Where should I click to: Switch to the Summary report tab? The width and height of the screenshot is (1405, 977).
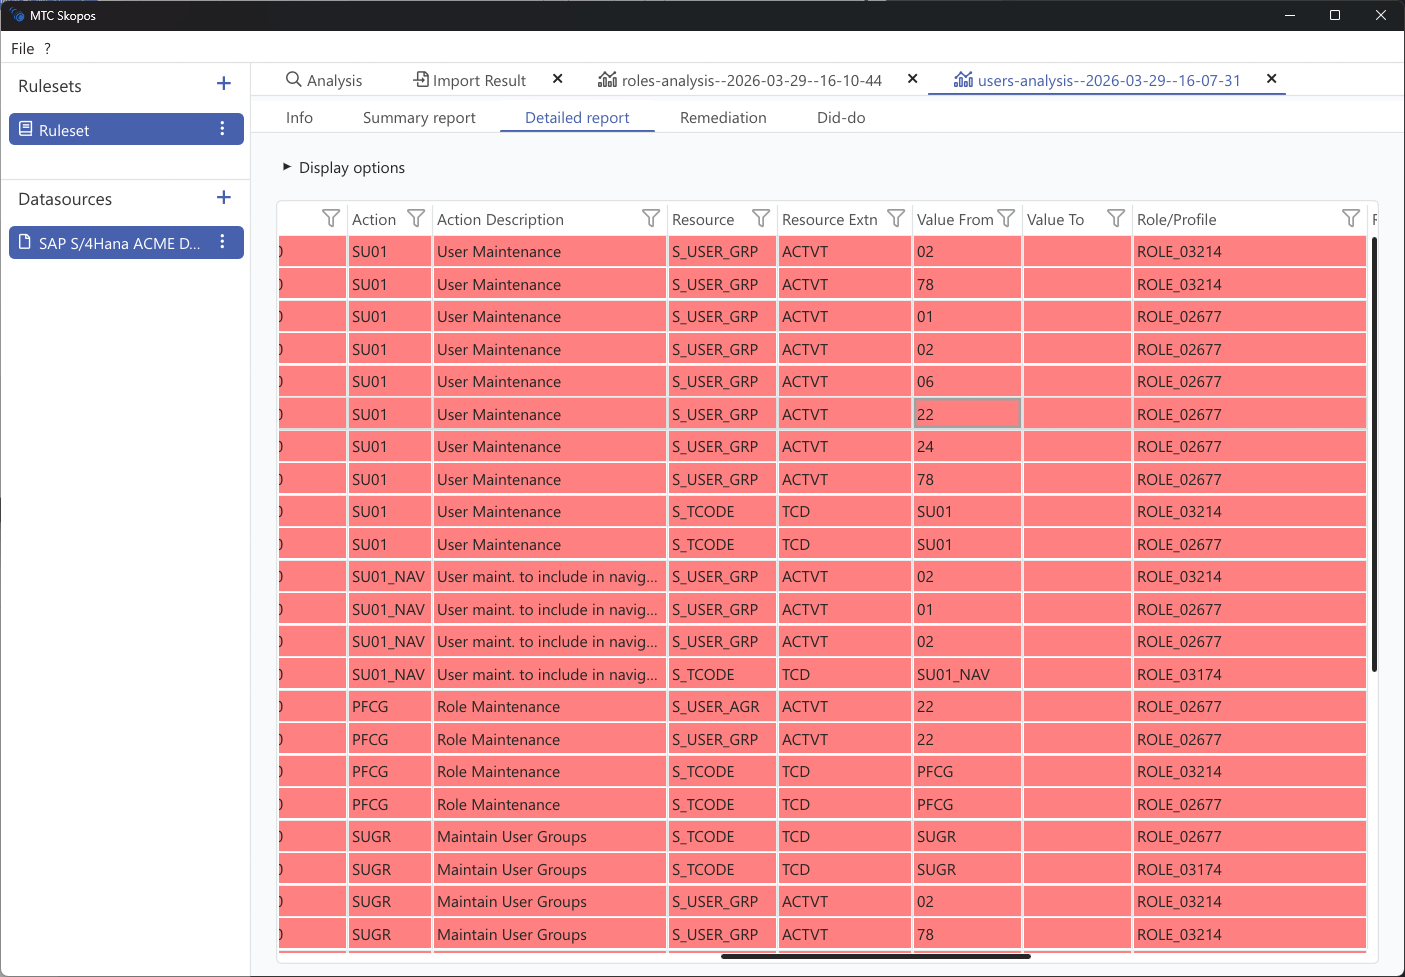[x=419, y=117]
